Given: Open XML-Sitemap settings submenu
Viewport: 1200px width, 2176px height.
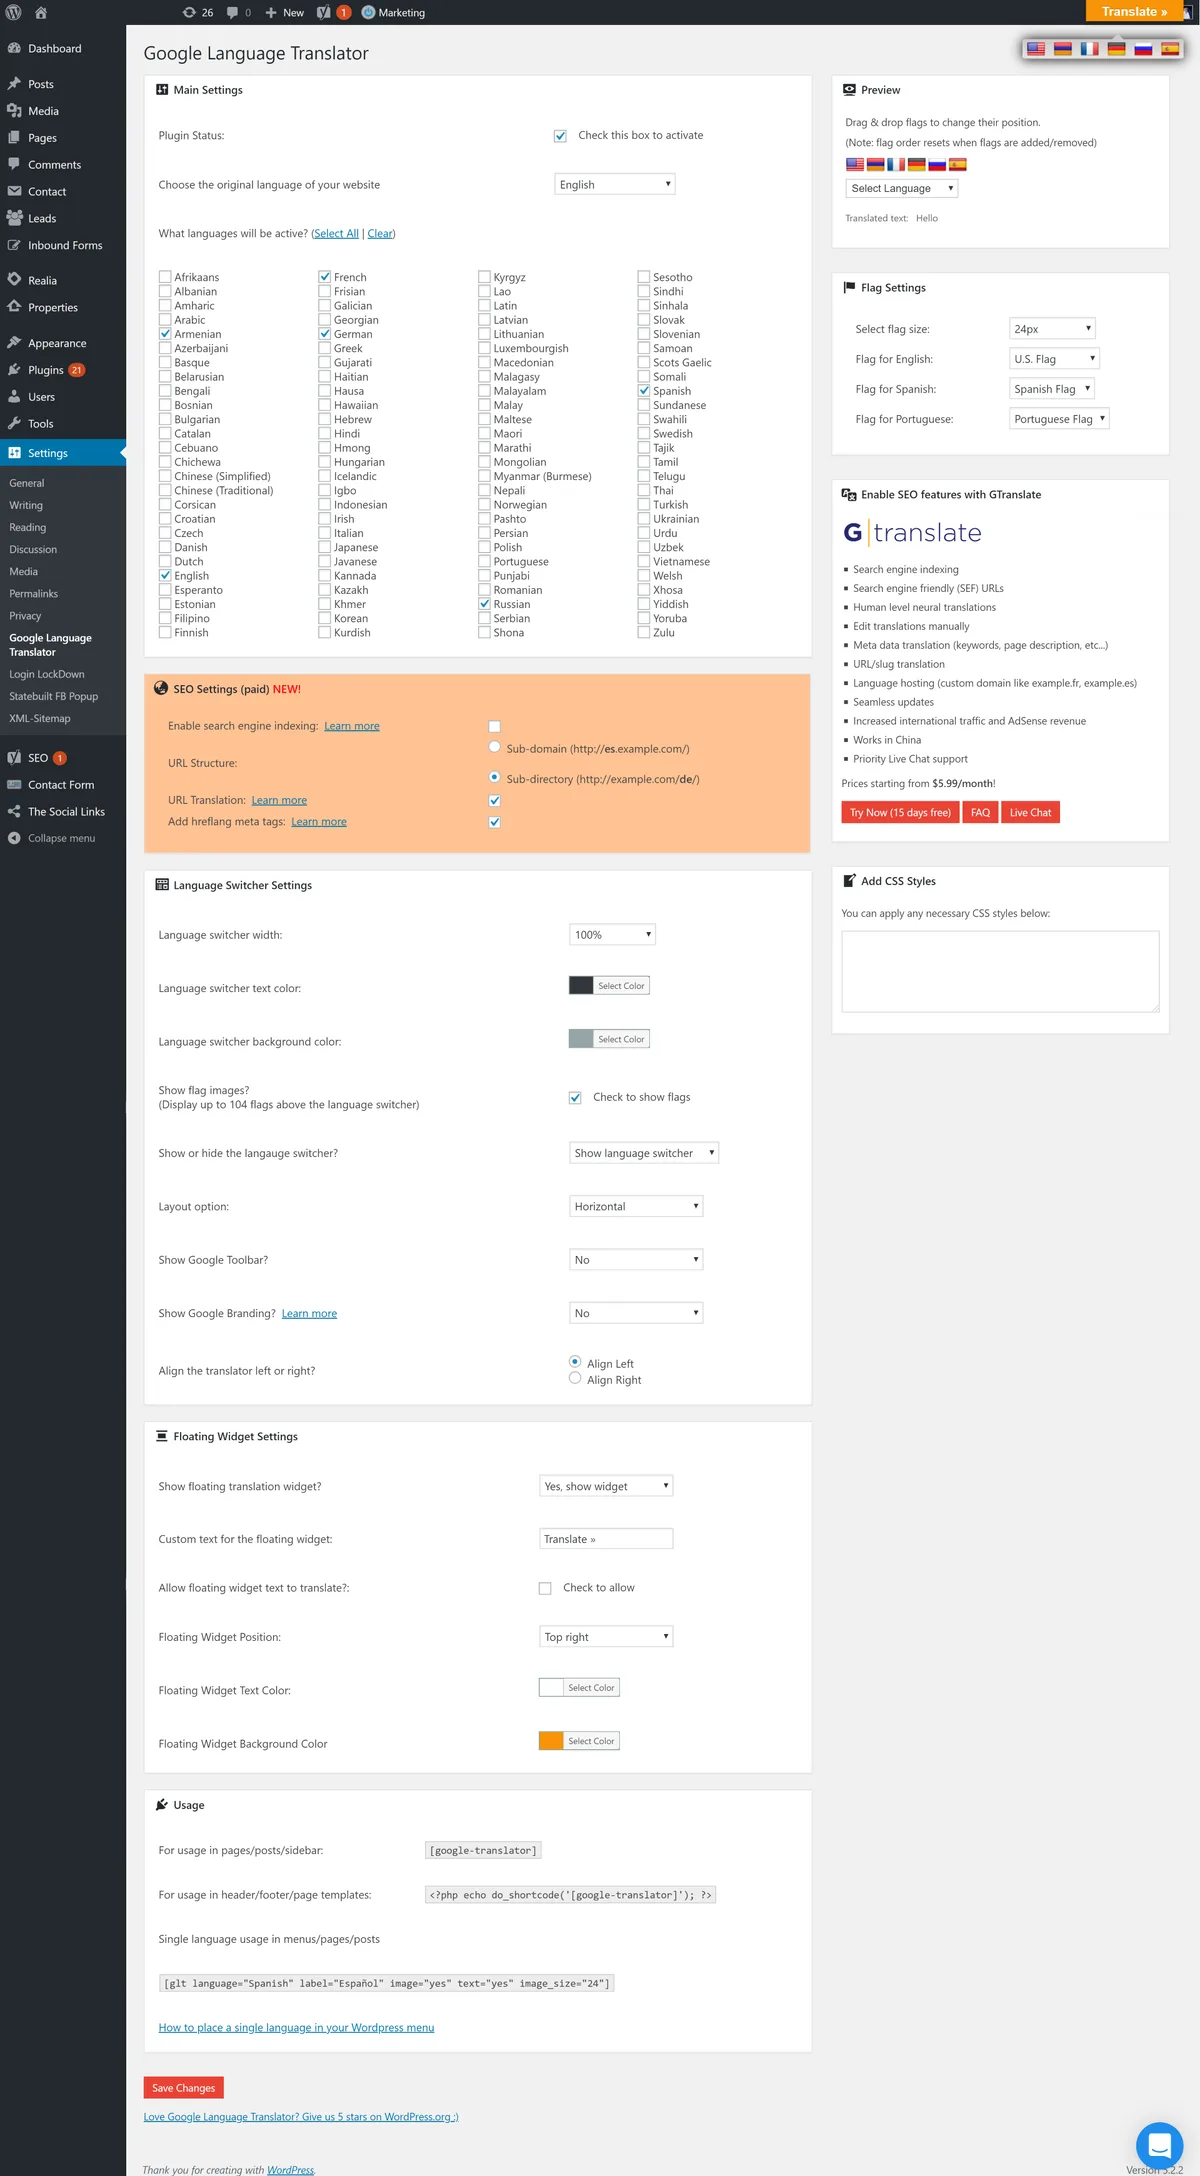Looking at the screenshot, I should (x=40, y=718).
